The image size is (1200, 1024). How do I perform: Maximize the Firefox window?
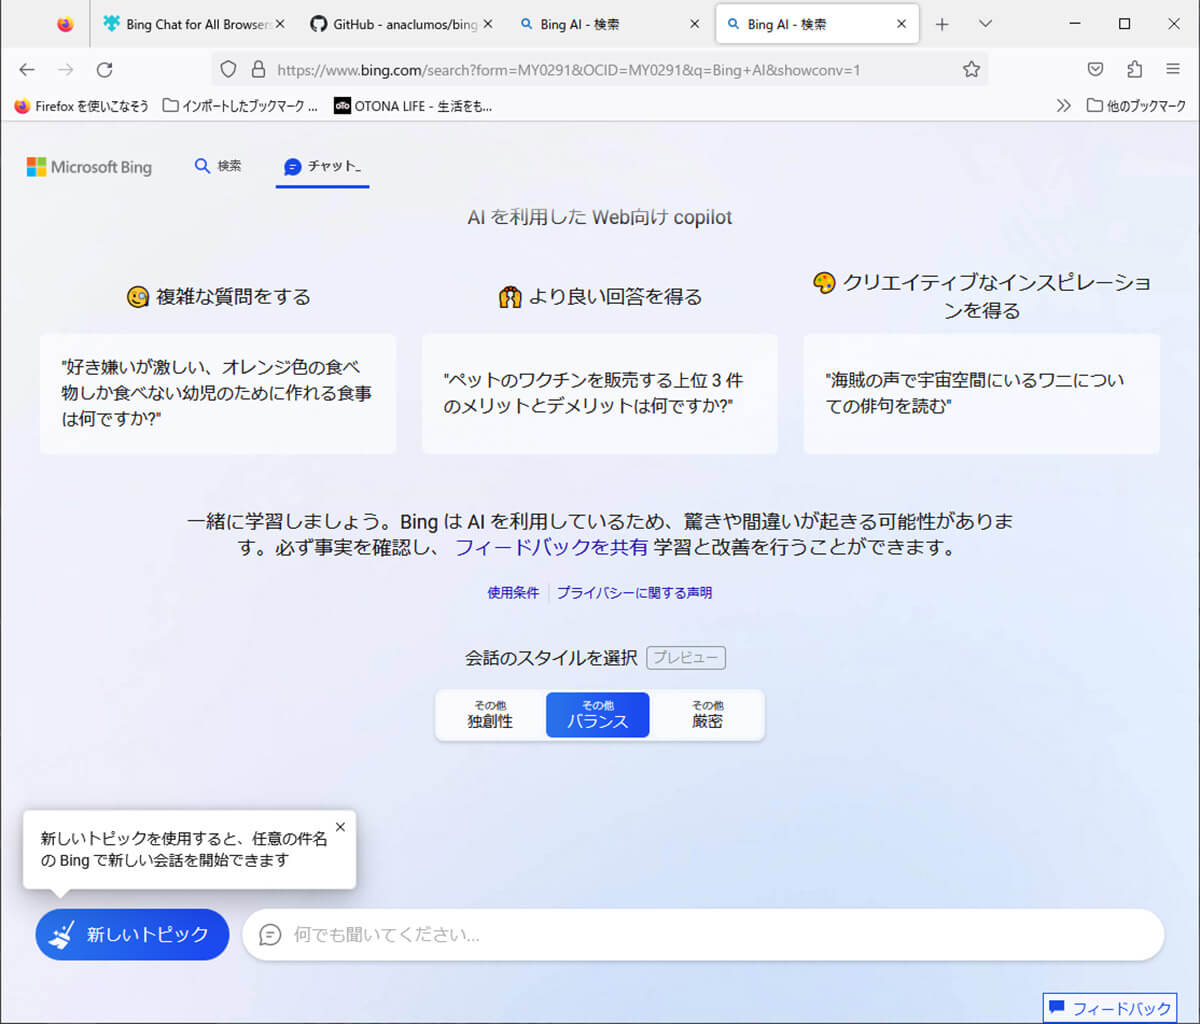coord(1124,24)
